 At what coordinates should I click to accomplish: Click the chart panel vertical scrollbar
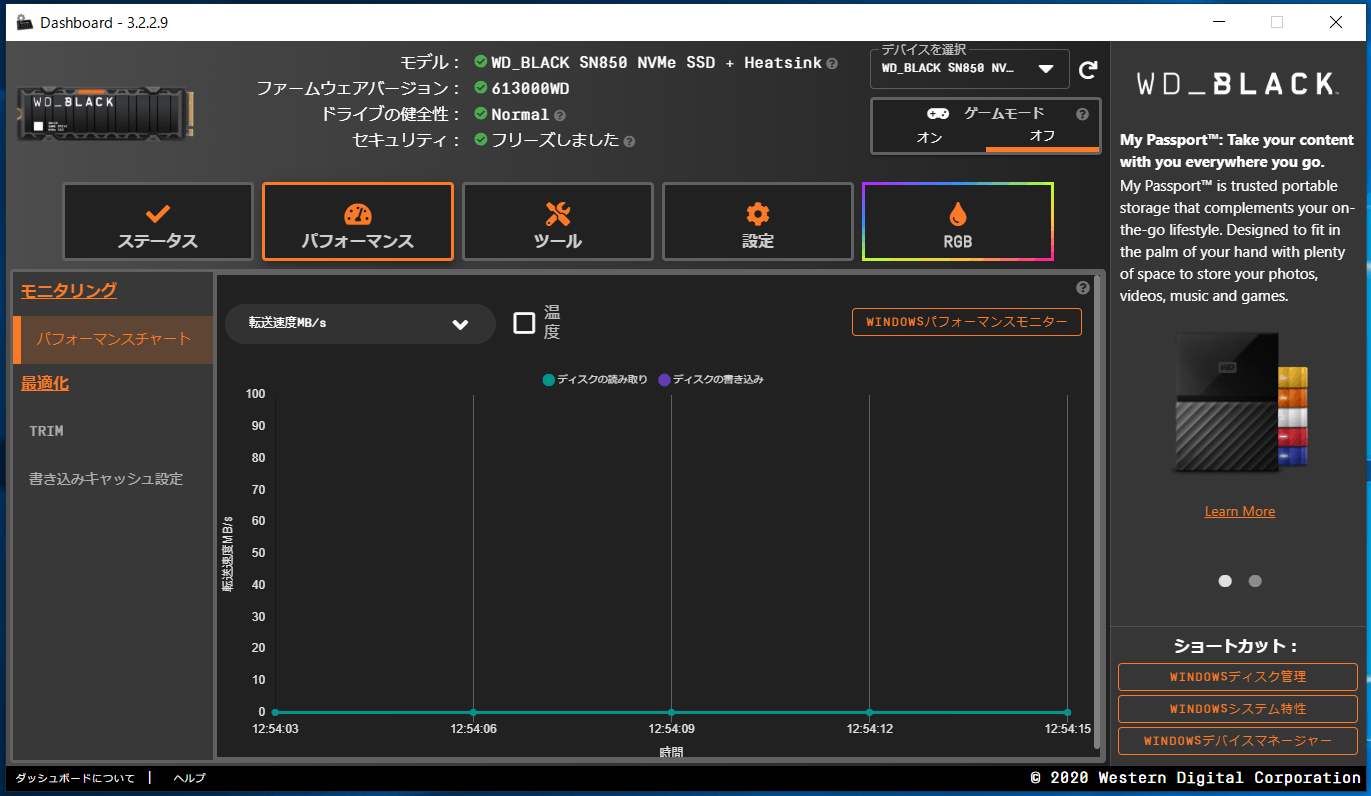click(x=1099, y=512)
